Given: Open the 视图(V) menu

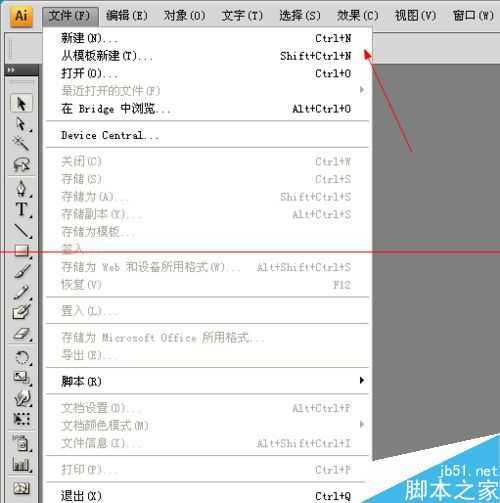Looking at the screenshot, I should 416,16.
